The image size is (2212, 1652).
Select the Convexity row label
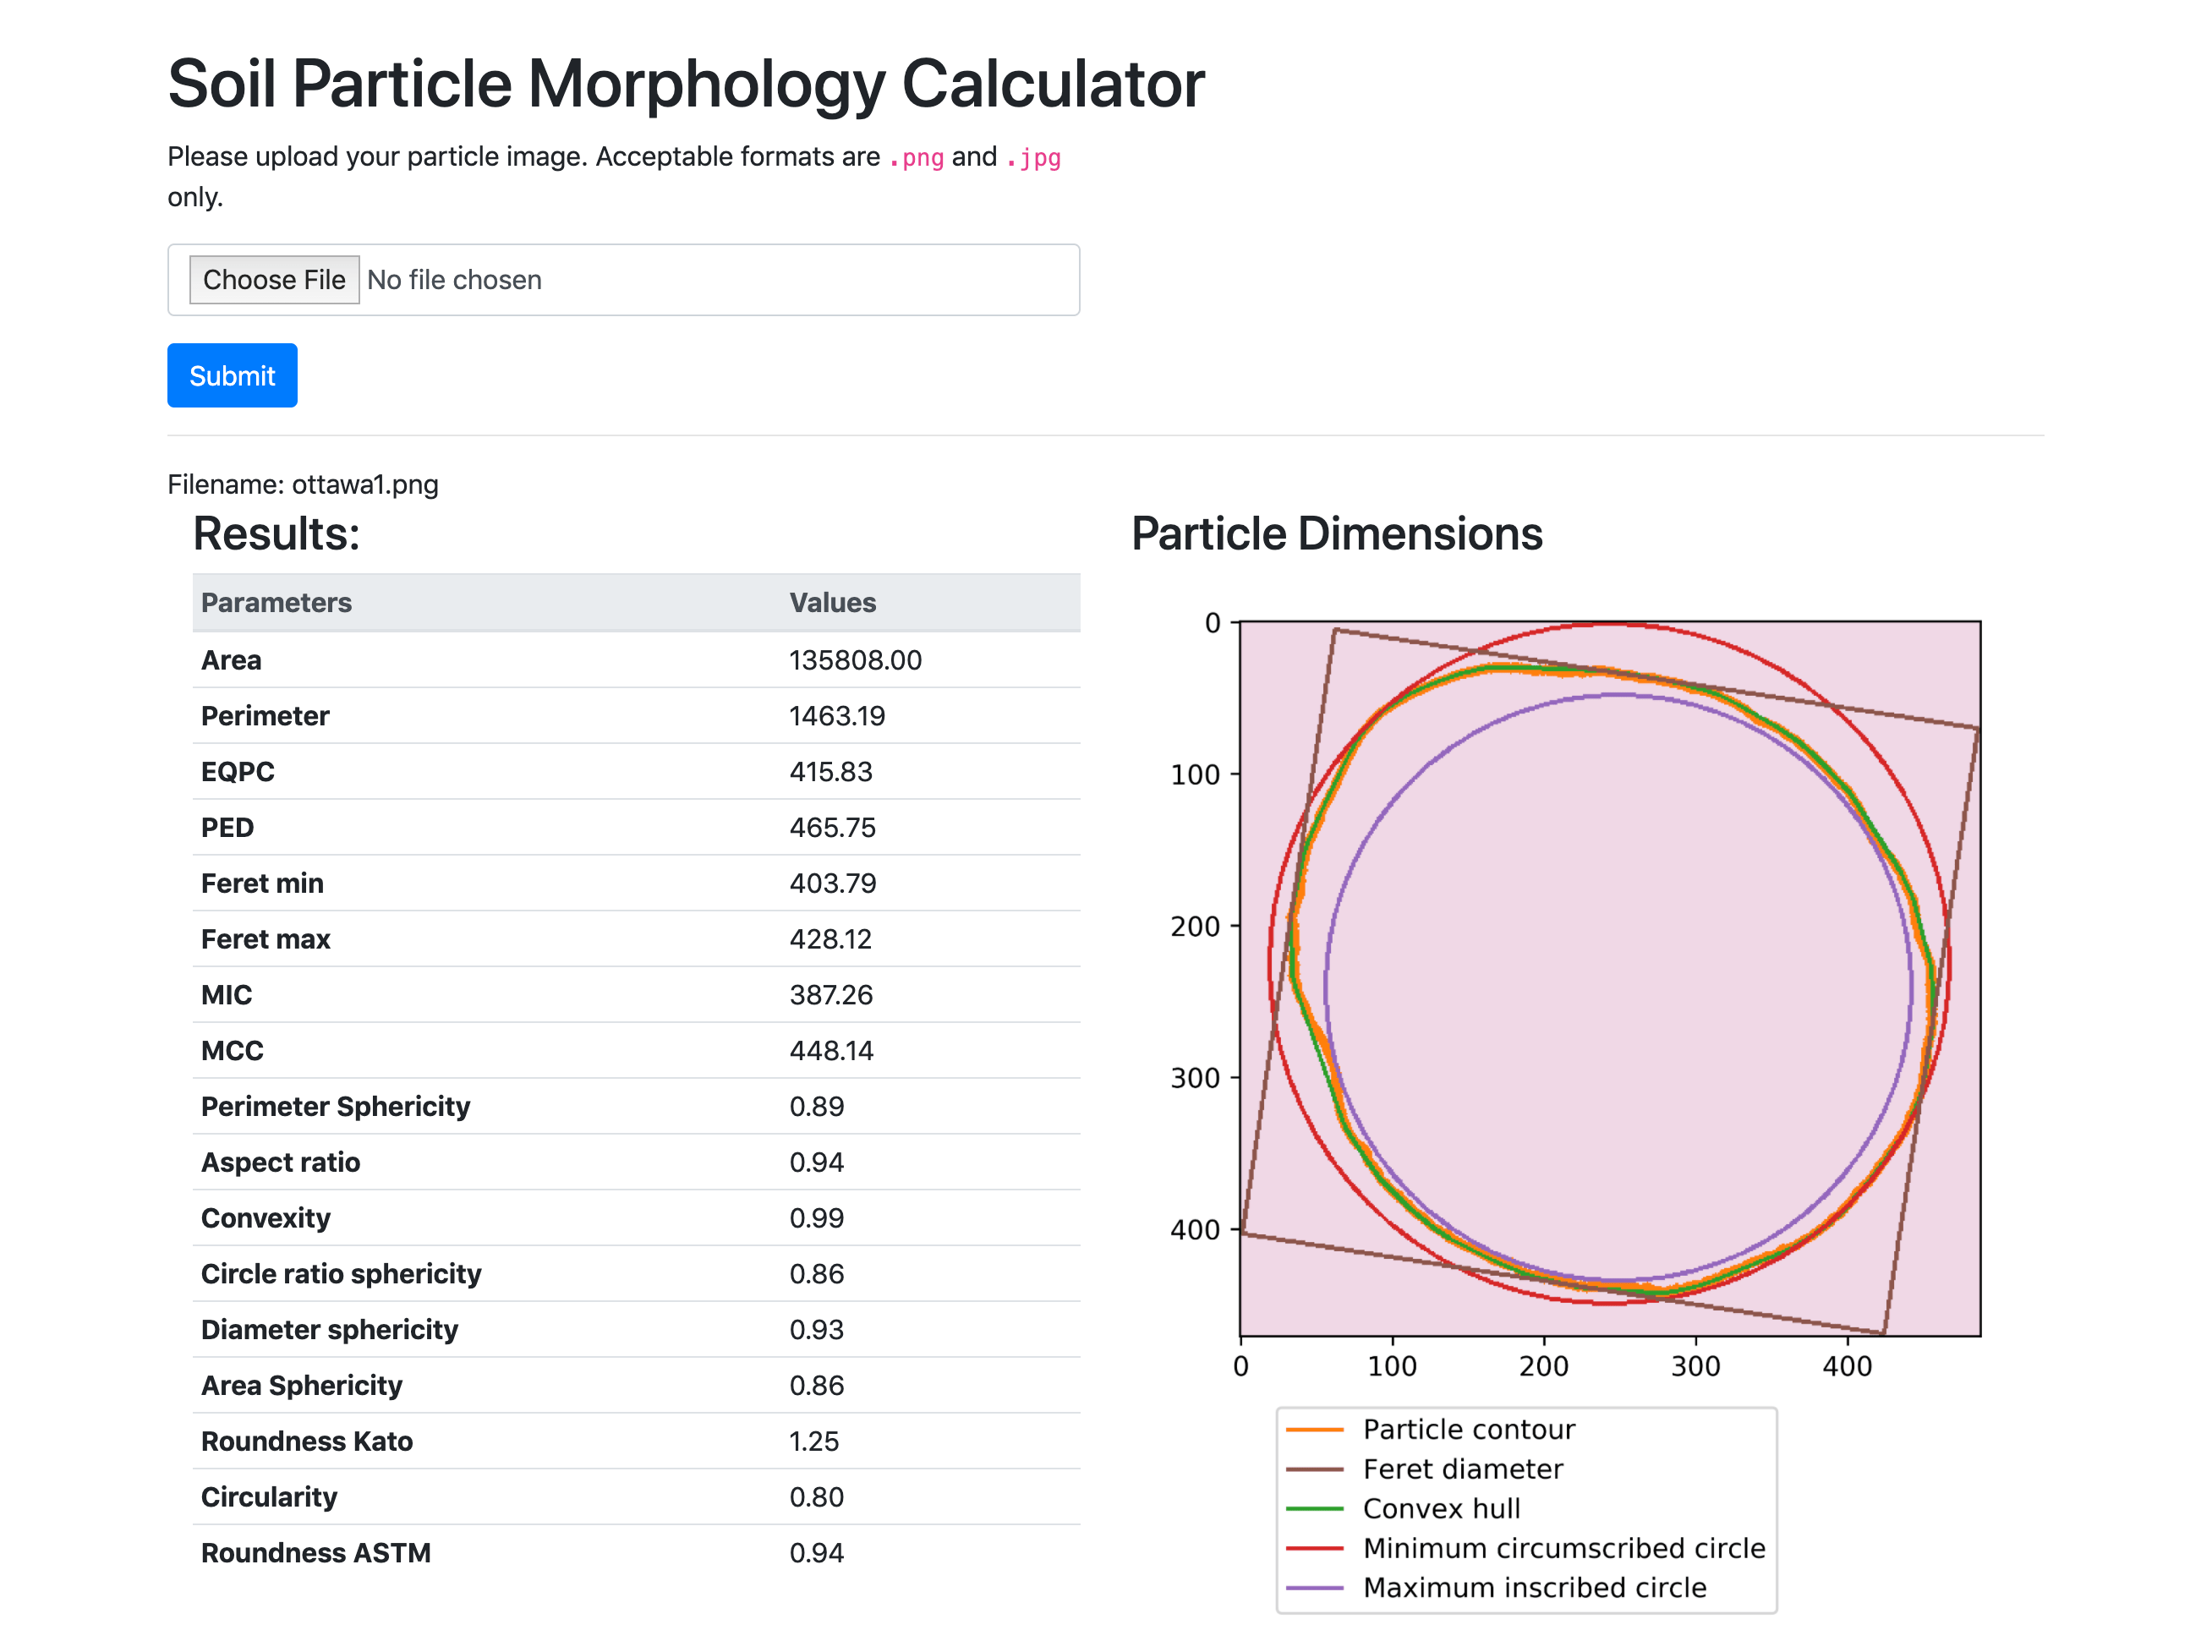pyautogui.click(x=265, y=1218)
